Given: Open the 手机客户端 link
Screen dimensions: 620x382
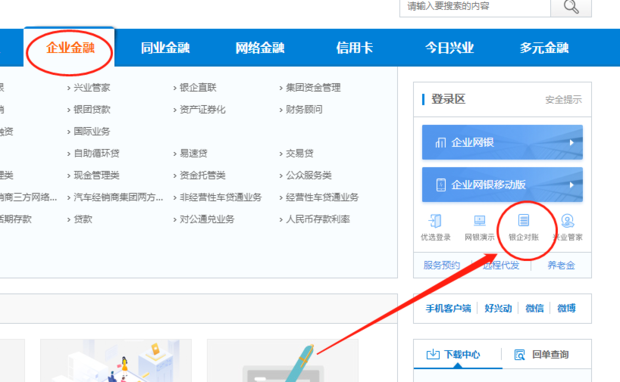Looking at the screenshot, I should (x=448, y=308).
